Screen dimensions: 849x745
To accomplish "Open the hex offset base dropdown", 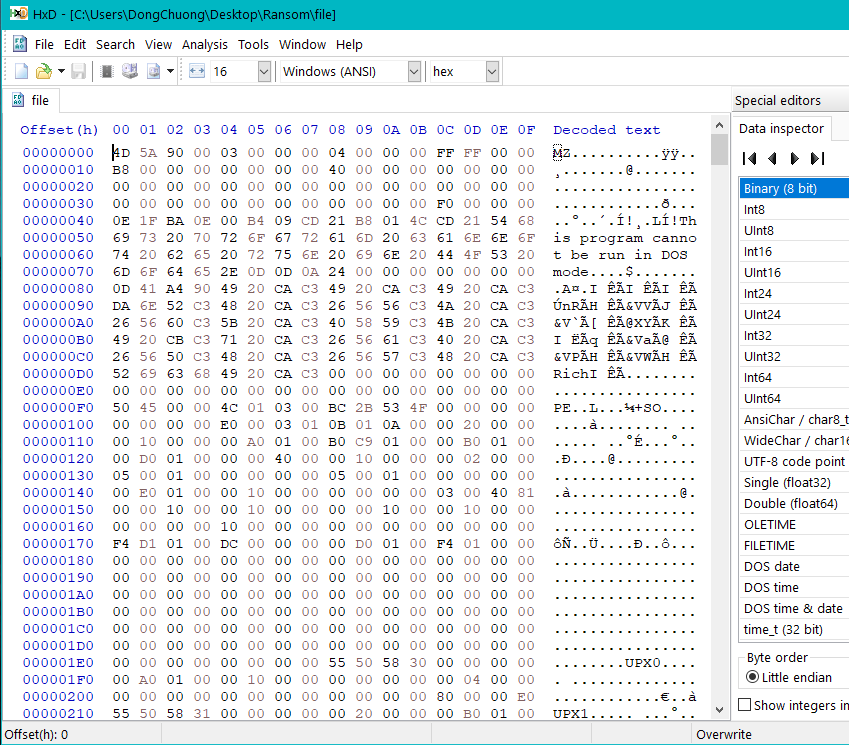I will pyautogui.click(x=492, y=71).
